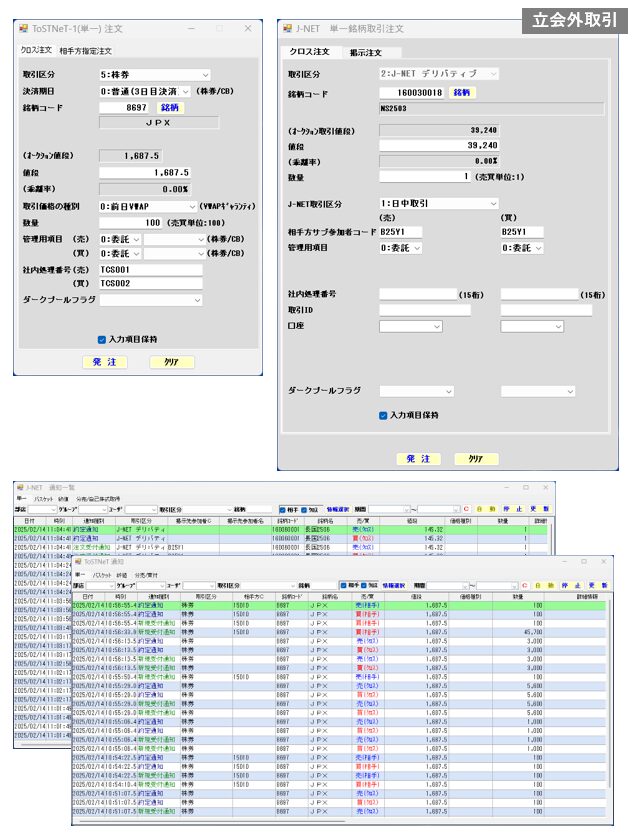Open buy-side ダークプールフラグ dropdown in J-NET window

538,392
